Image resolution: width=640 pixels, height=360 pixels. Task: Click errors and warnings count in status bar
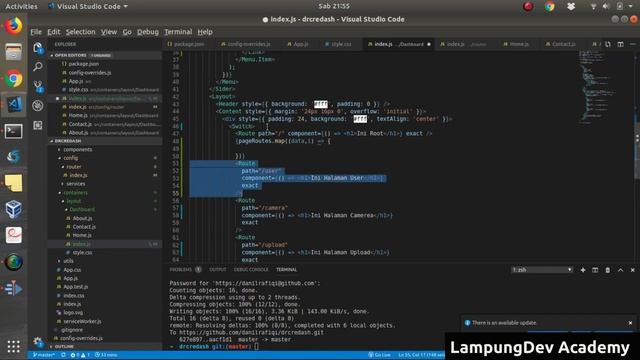pos(80,355)
